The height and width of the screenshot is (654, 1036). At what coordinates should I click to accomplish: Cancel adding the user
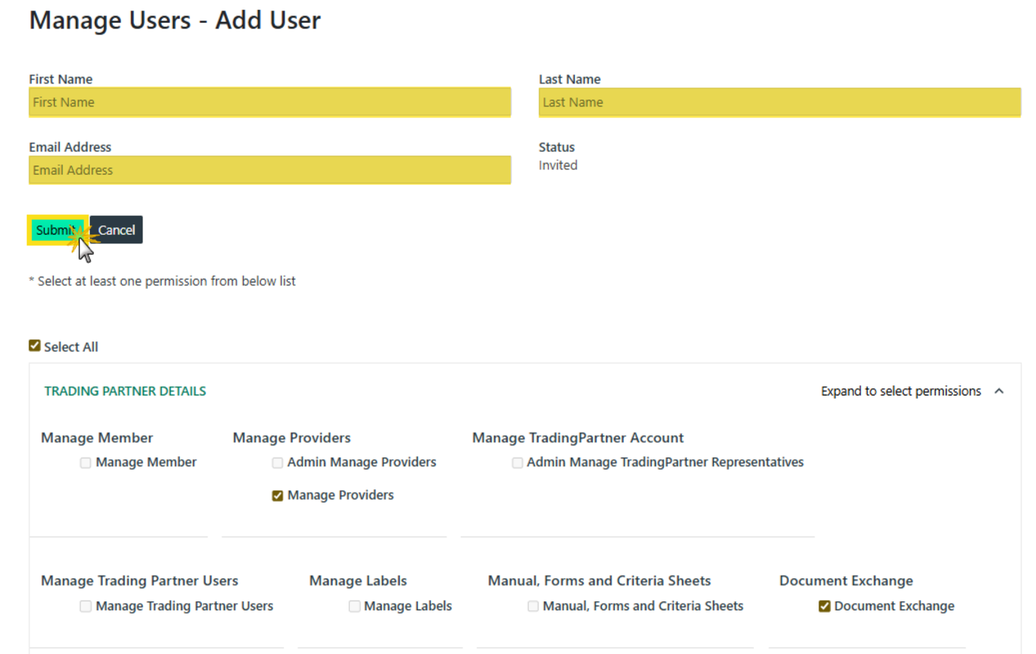[116, 230]
